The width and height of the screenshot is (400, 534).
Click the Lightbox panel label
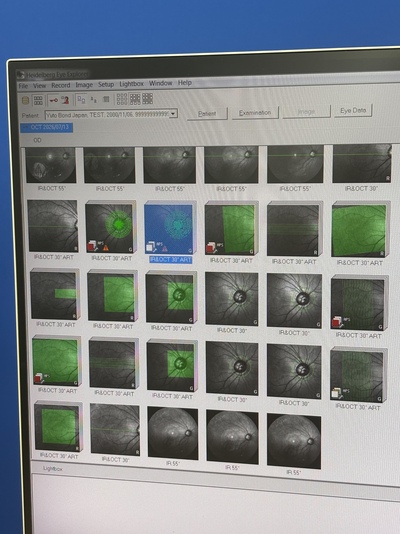52,469
